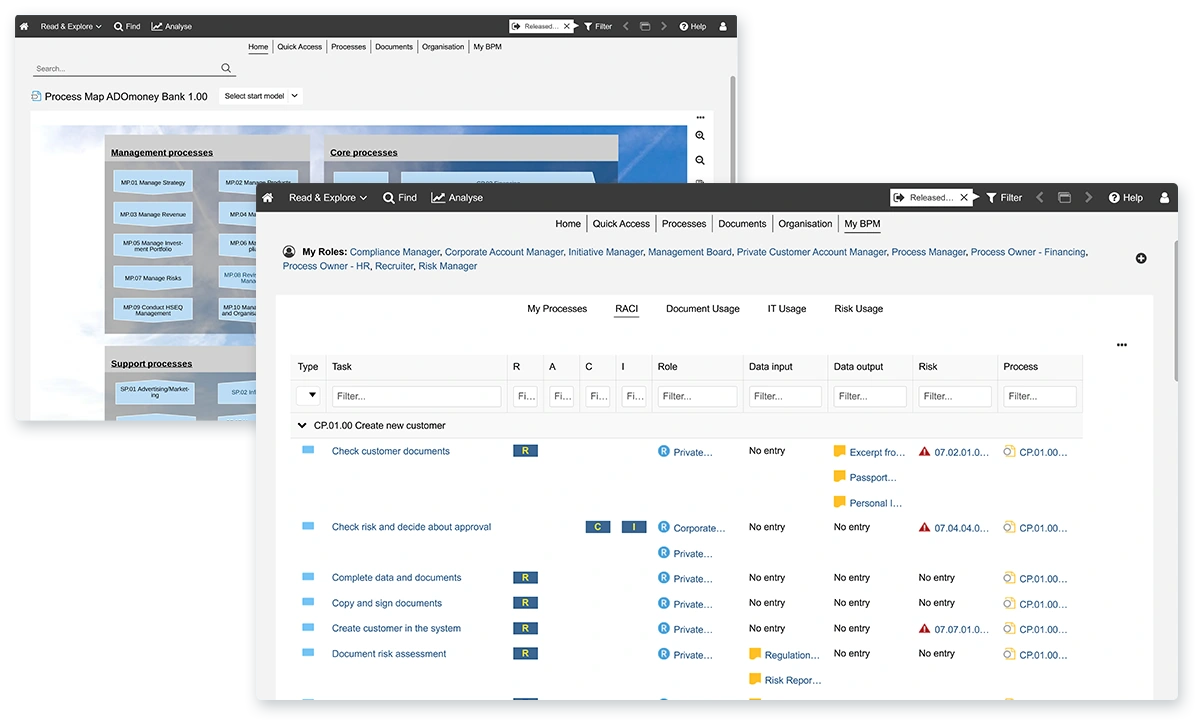Select the Home icon in the navigation bar
Image resolution: width=1200 pixels, height=720 pixels.
click(267, 197)
